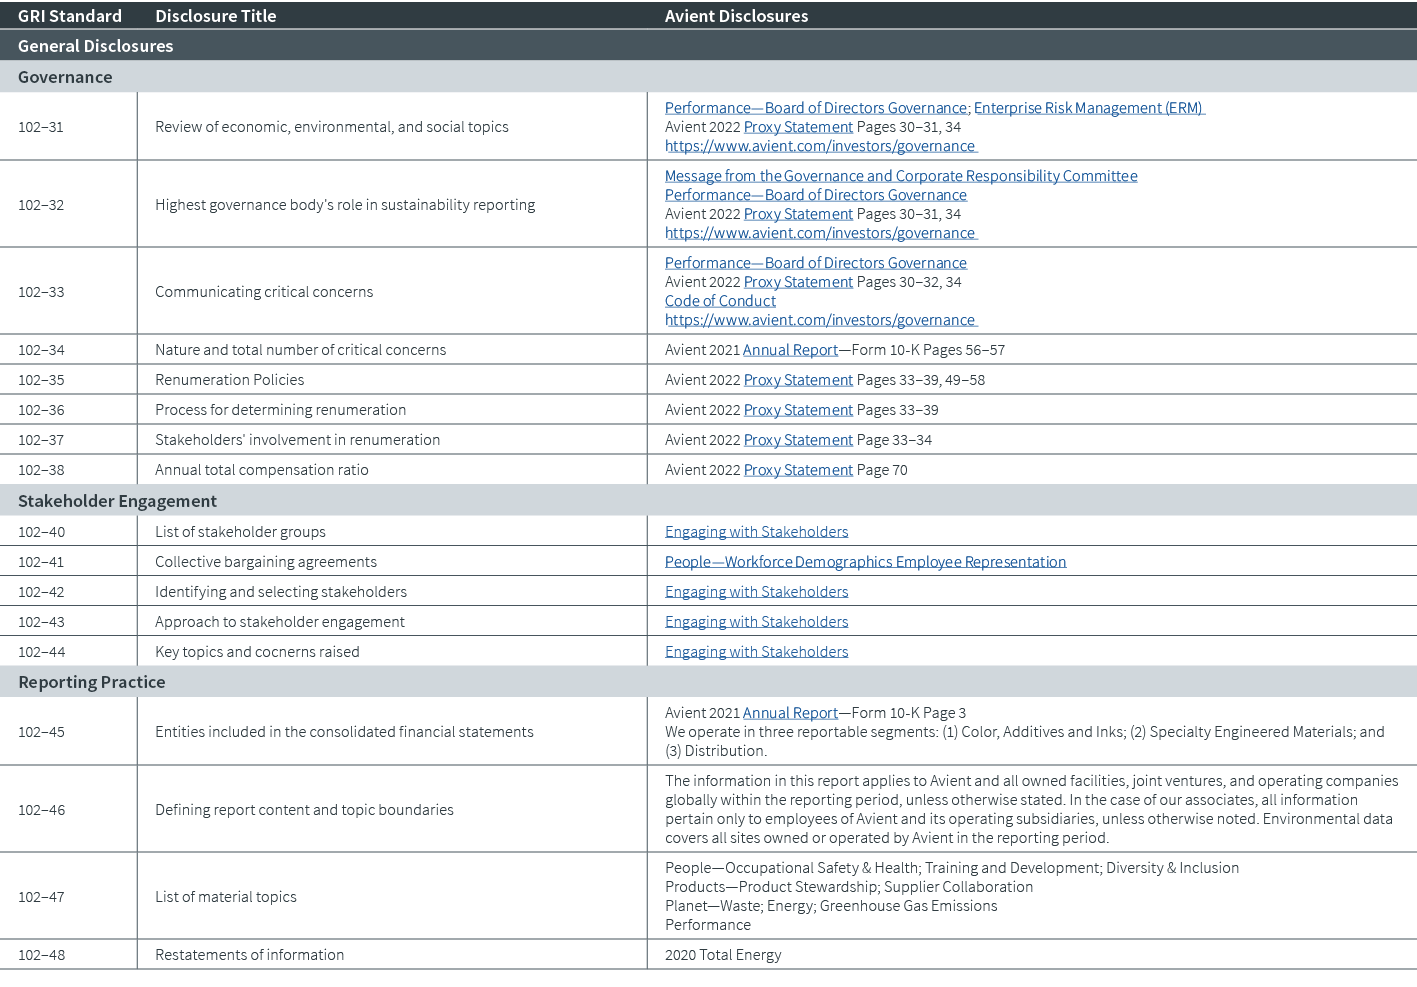This screenshot has height=987, width=1417.
Task: Open Engaging with Stakeholders for Approach to stakeholder engagement
Action: point(756,621)
